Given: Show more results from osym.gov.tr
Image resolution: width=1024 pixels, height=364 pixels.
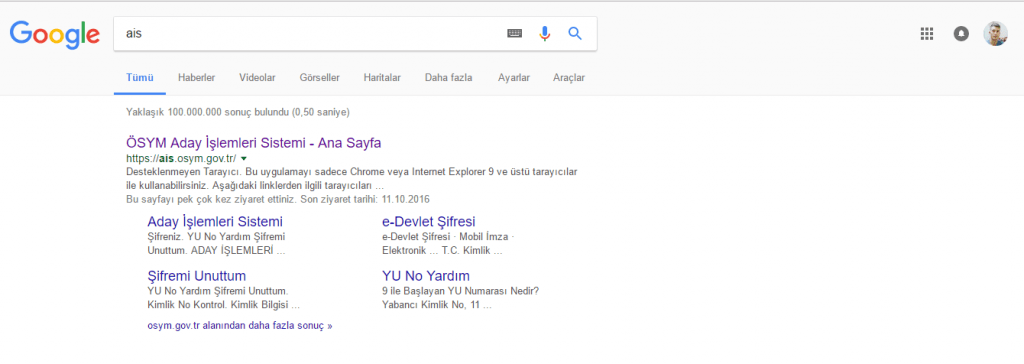Looking at the screenshot, I should tap(240, 325).
